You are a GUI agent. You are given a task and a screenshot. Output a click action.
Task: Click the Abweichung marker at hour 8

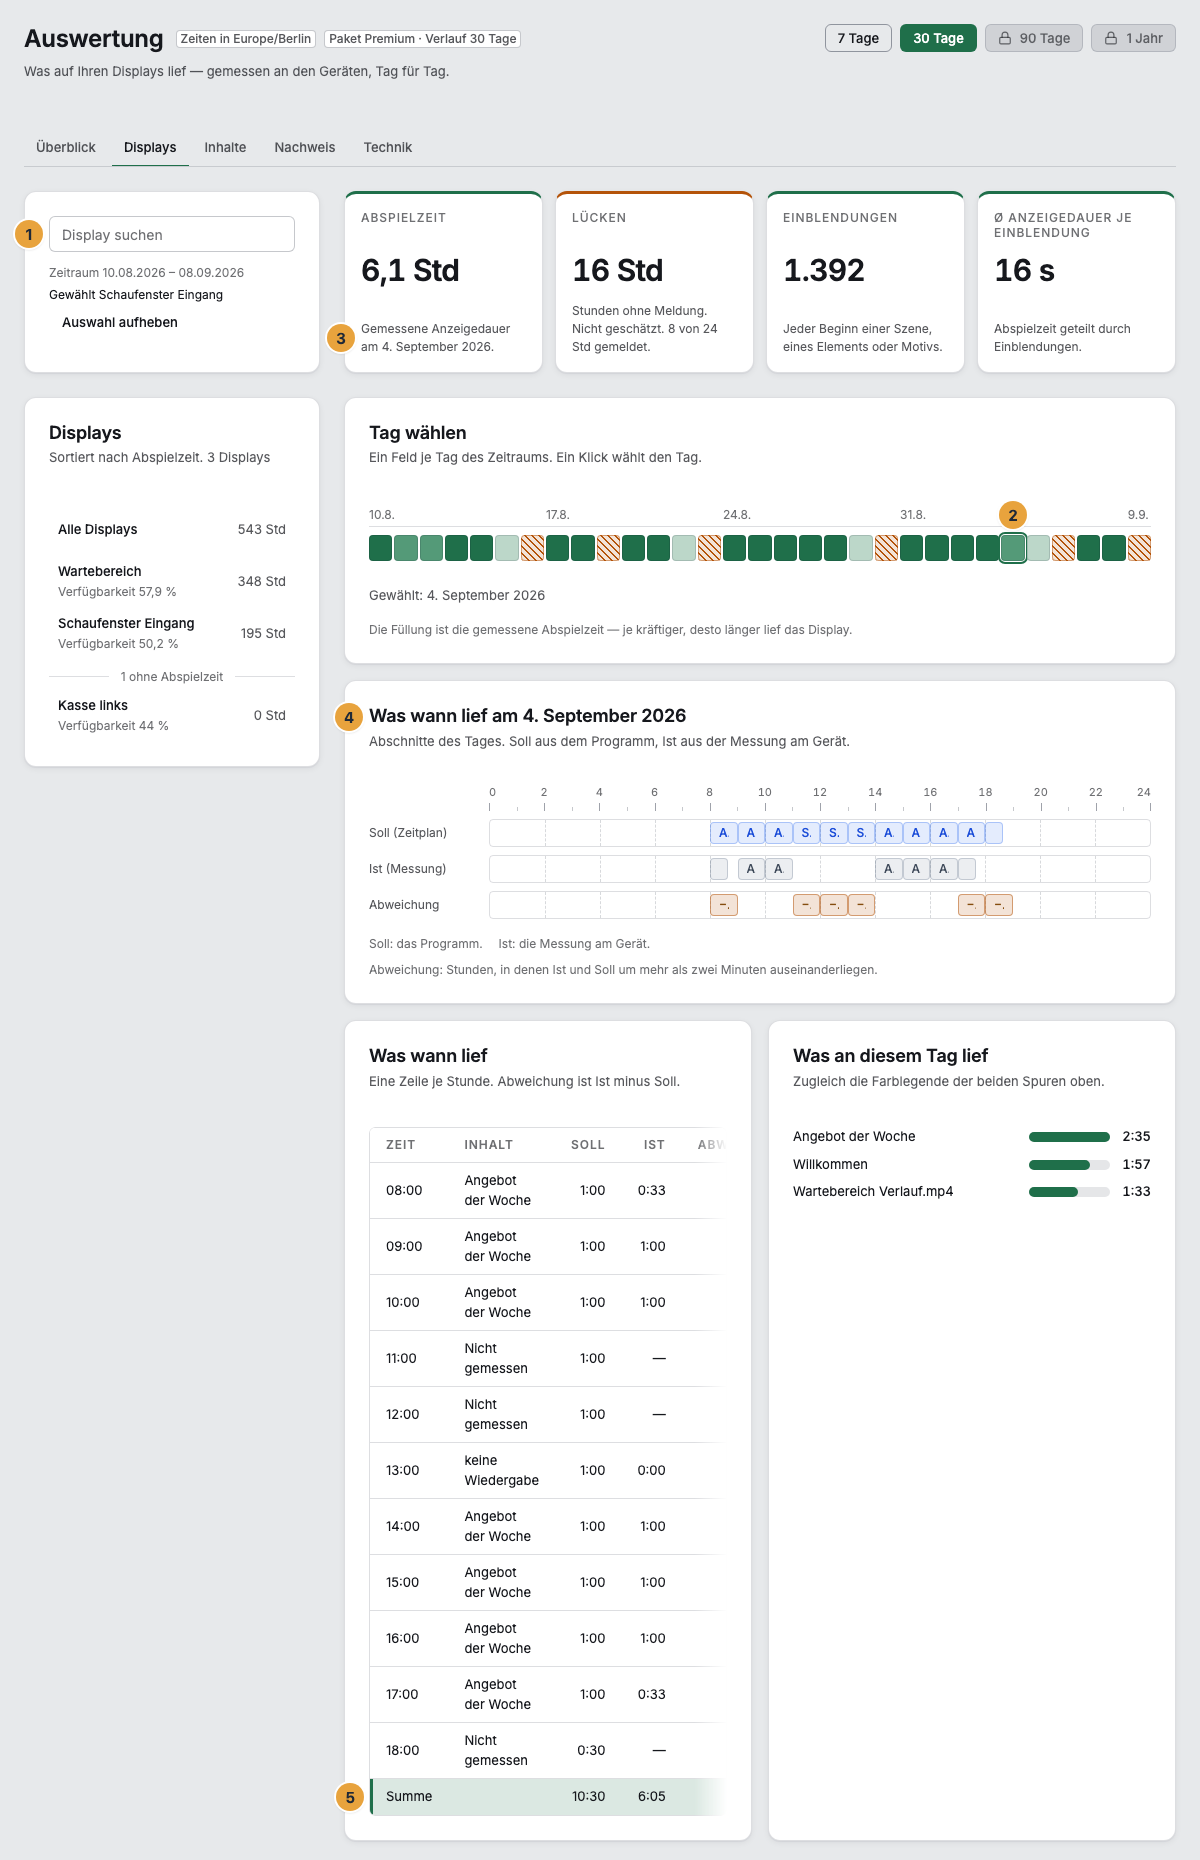(x=723, y=905)
